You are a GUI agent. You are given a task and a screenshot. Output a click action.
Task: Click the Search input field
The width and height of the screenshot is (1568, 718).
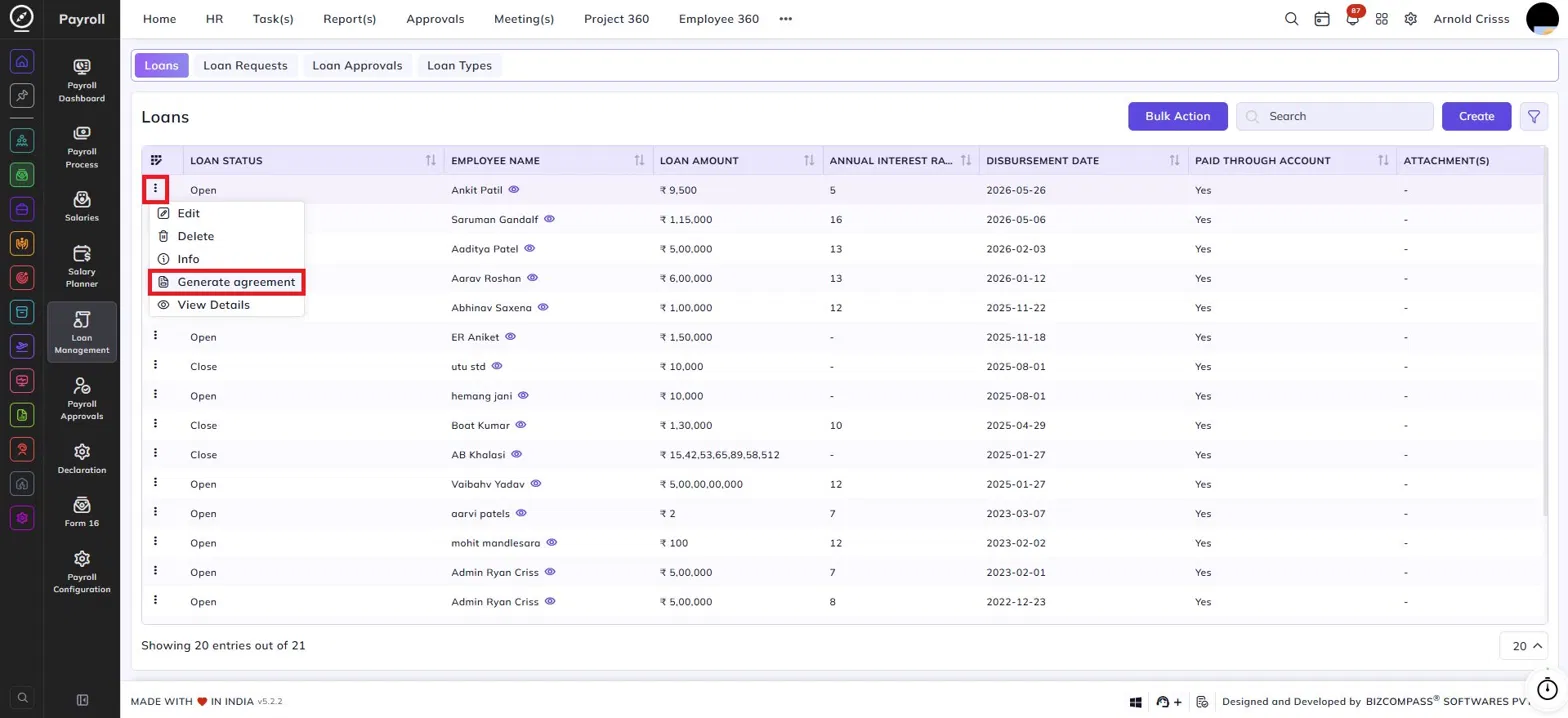(1335, 116)
